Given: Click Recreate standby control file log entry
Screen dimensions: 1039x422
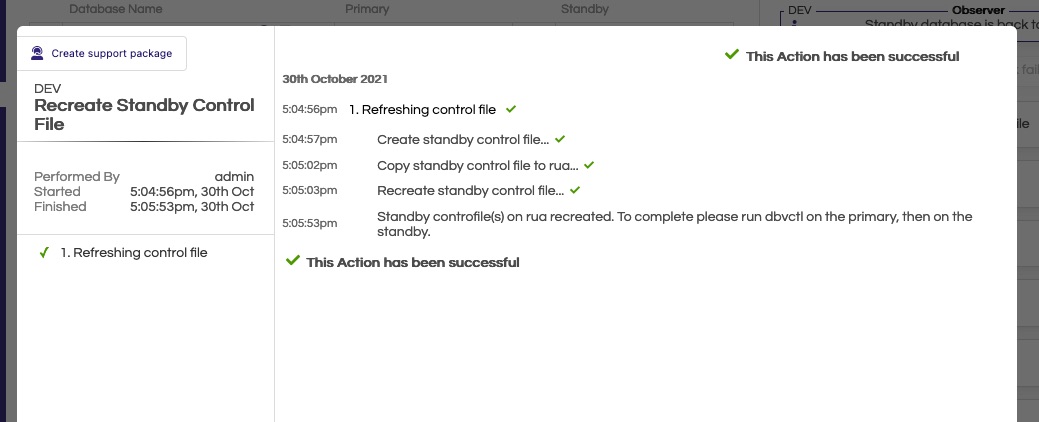Looking at the screenshot, I should pyautogui.click(x=470, y=191).
